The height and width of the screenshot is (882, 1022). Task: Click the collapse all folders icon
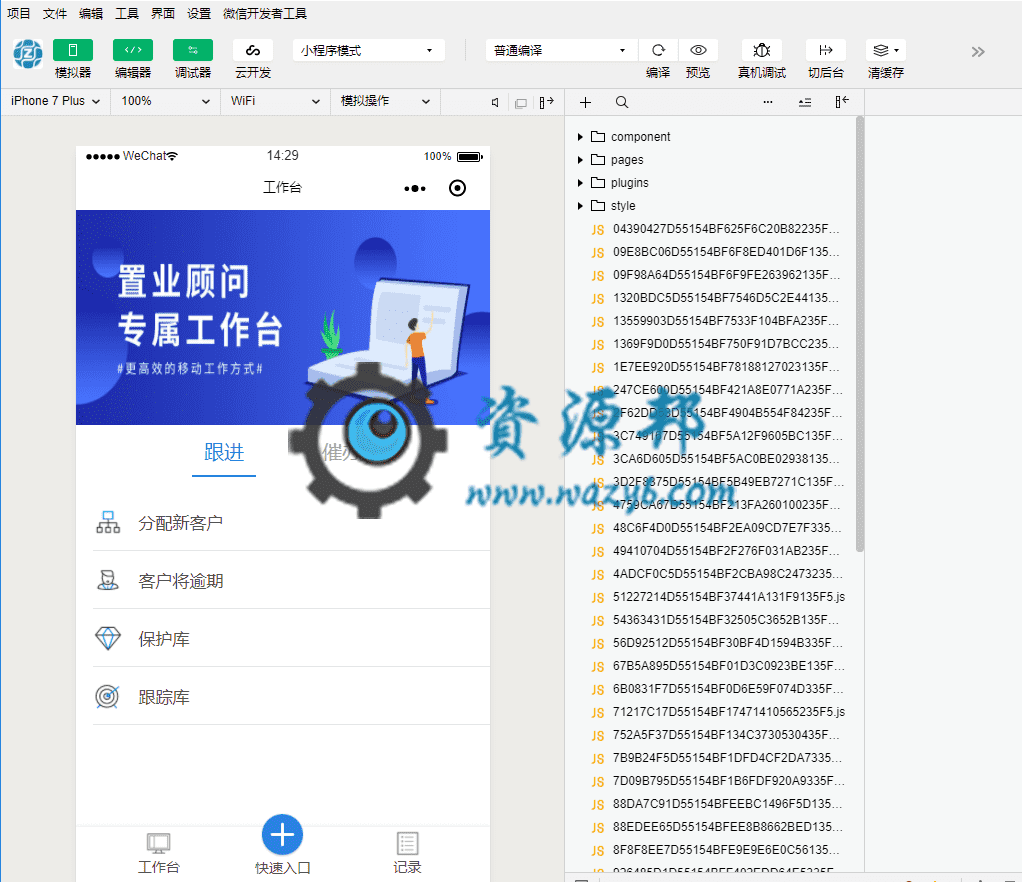click(x=805, y=102)
